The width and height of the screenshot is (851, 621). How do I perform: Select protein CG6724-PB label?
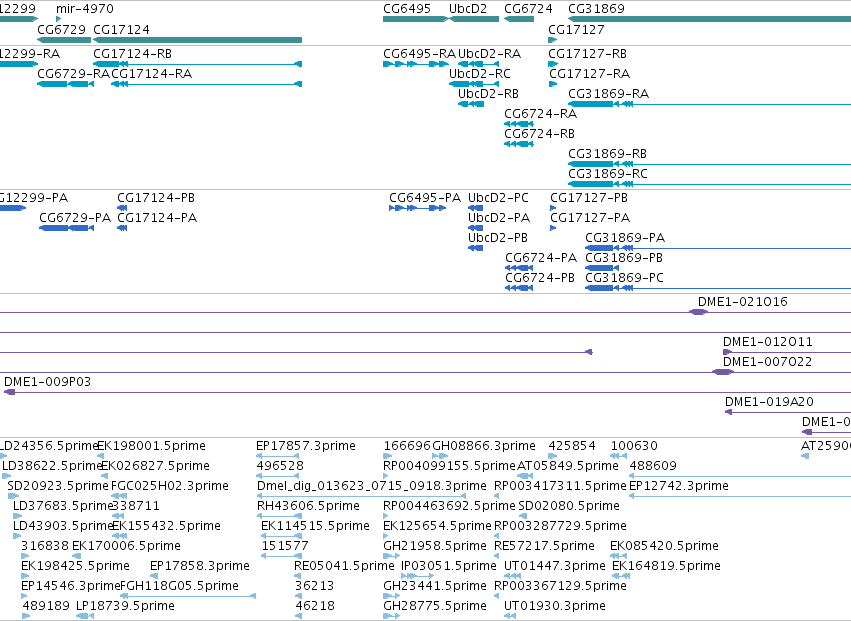(x=540, y=278)
